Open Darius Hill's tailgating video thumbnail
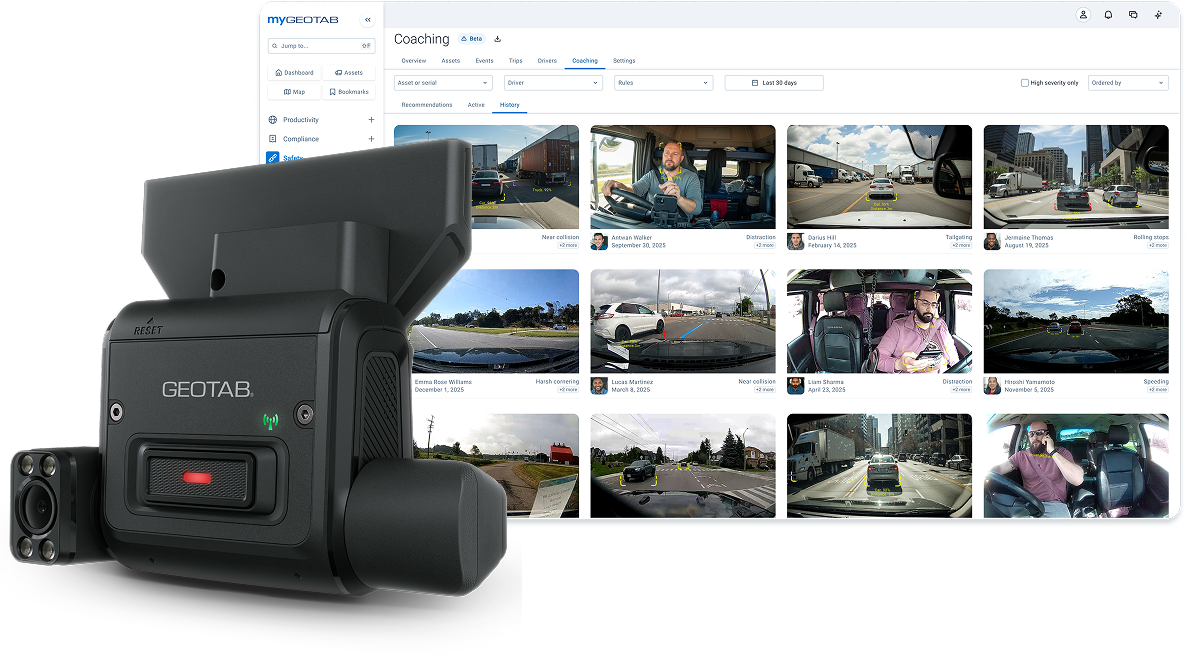The height and width of the screenshot is (668, 1186). [880, 177]
